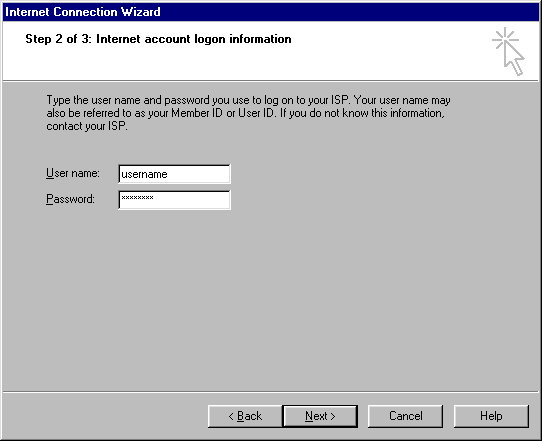
Task: Focus the User name text box
Action: 174,174
